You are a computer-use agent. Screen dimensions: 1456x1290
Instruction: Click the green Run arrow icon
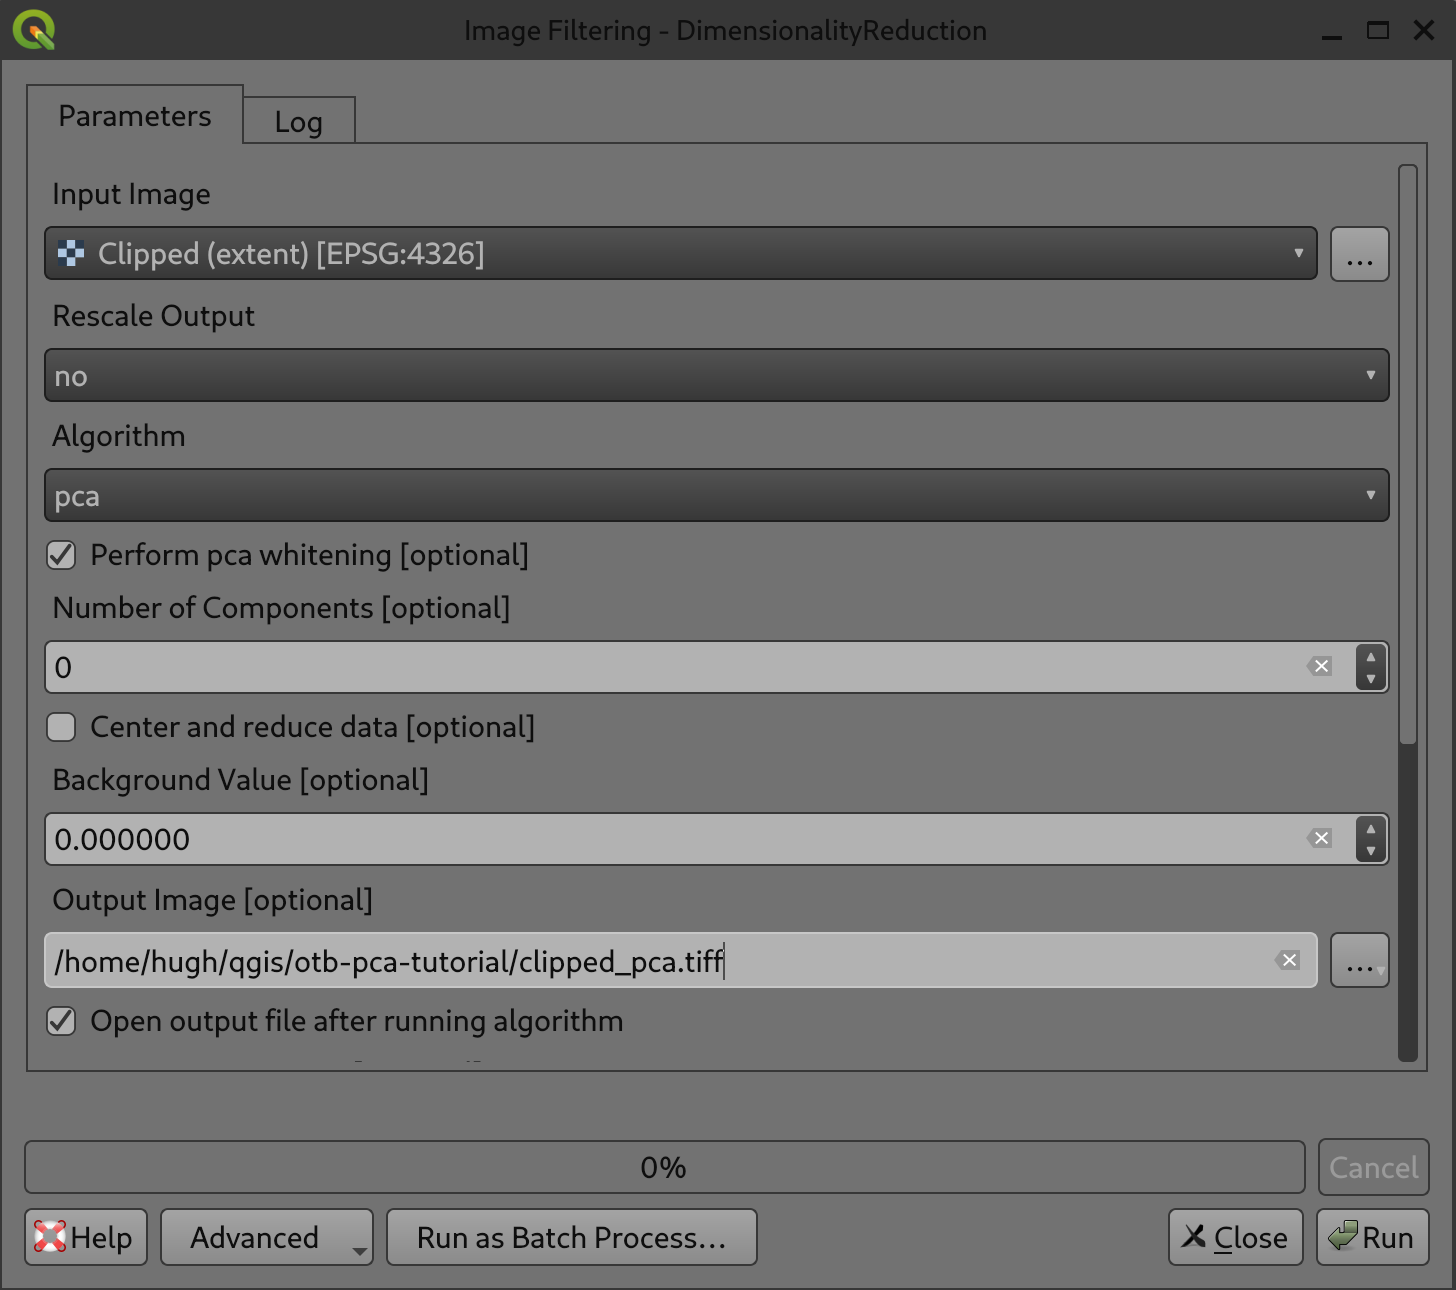click(1345, 1237)
